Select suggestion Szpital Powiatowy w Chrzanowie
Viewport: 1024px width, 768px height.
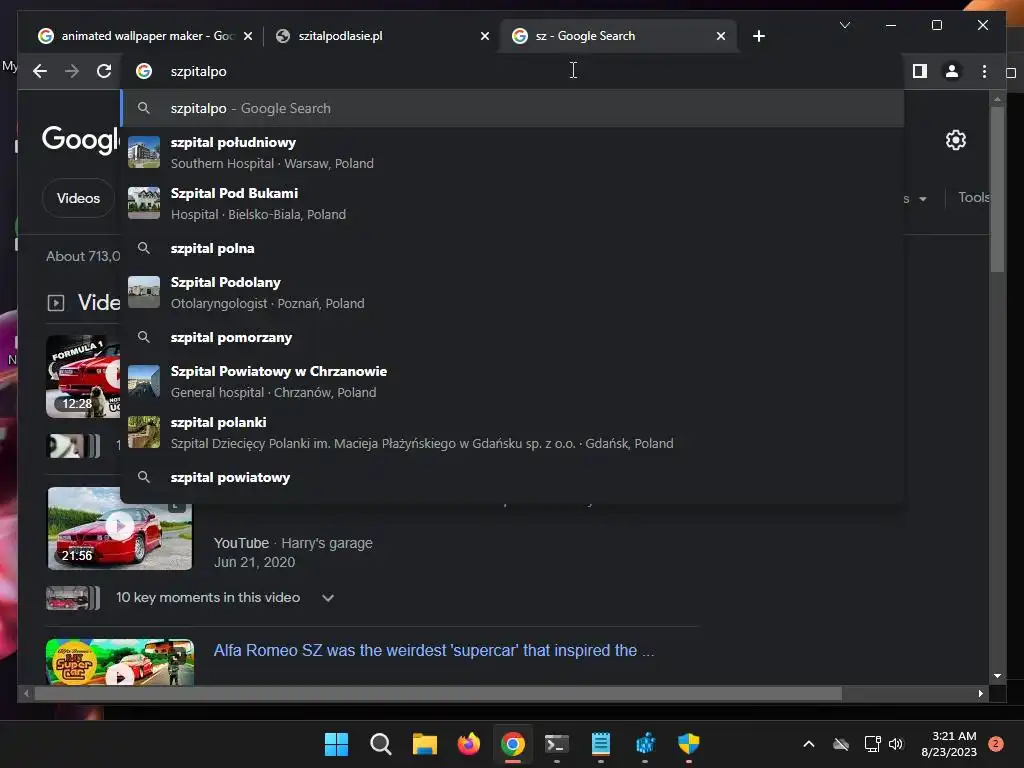tap(513, 381)
